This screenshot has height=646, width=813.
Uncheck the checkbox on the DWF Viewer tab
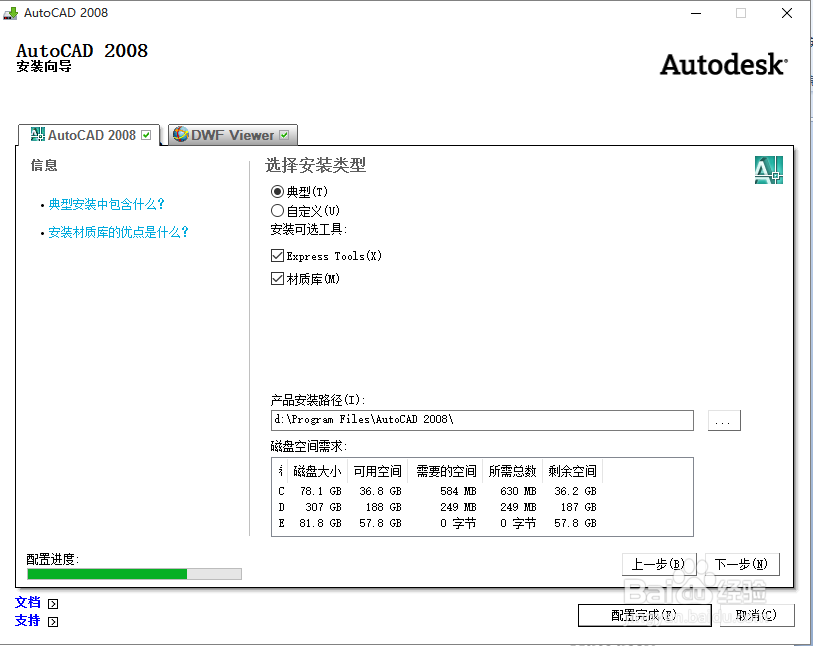point(286,133)
